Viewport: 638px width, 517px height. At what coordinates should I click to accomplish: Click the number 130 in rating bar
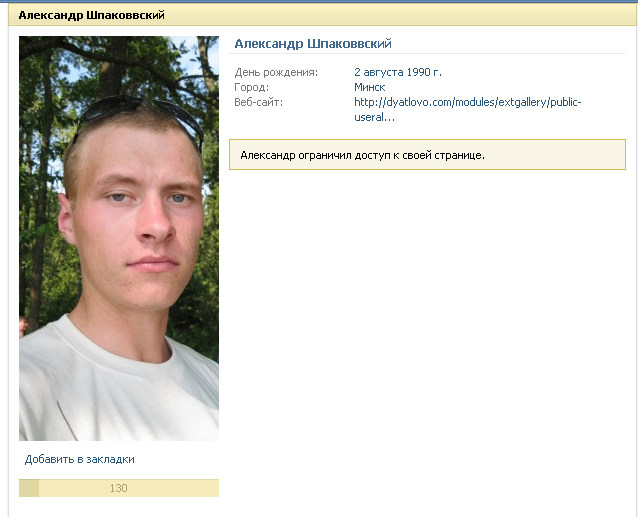click(118, 488)
